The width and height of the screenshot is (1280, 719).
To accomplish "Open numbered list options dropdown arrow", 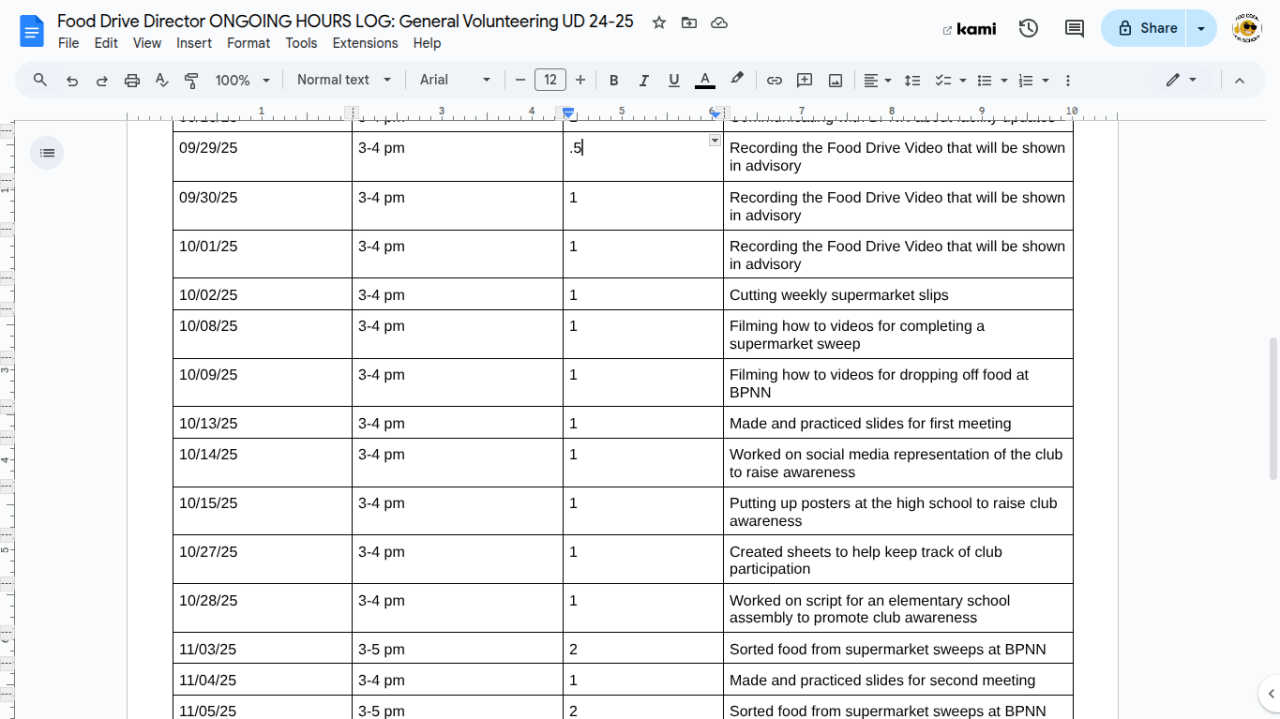I will [x=1046, y=80].
